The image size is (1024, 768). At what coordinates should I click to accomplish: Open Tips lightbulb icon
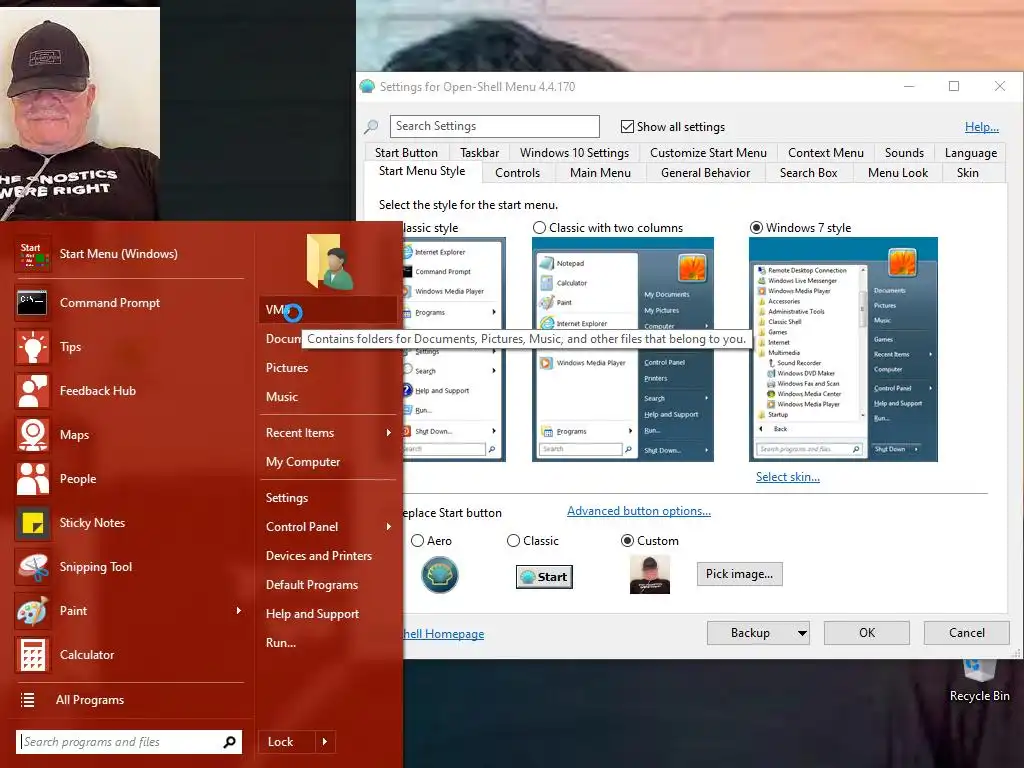tap(33, 347)
